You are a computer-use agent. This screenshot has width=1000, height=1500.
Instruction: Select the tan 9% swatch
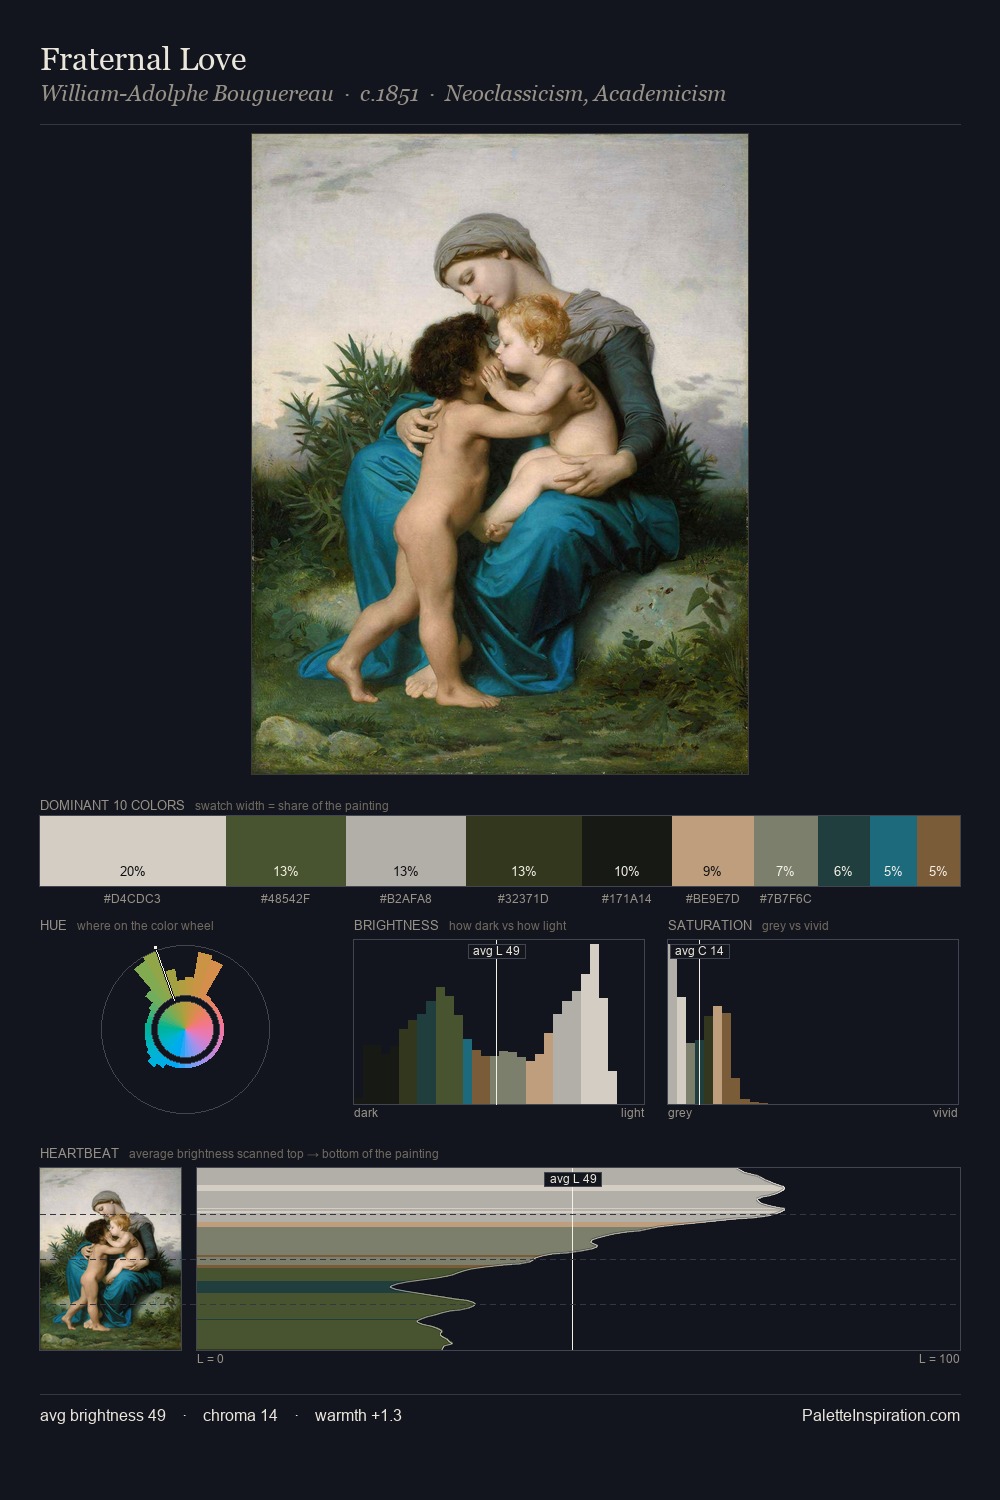tap(713, 851)
